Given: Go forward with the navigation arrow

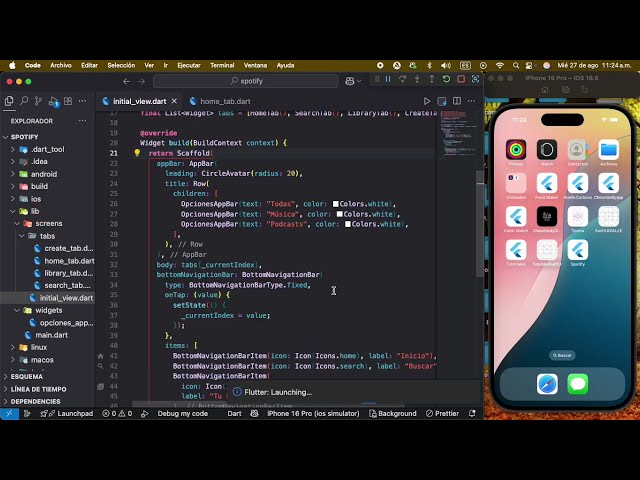Looking at the screenshot, I should click(141, 81).
